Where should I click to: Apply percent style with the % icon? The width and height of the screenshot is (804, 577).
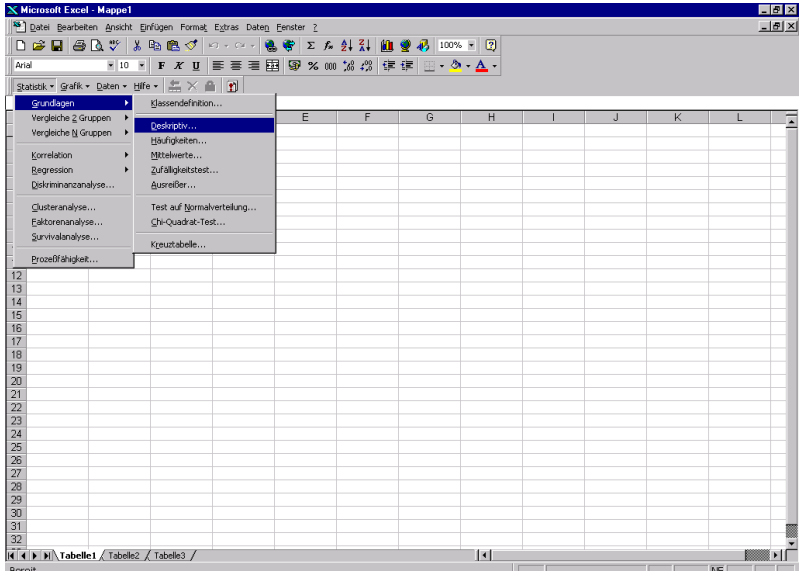(x=313, y=66)
